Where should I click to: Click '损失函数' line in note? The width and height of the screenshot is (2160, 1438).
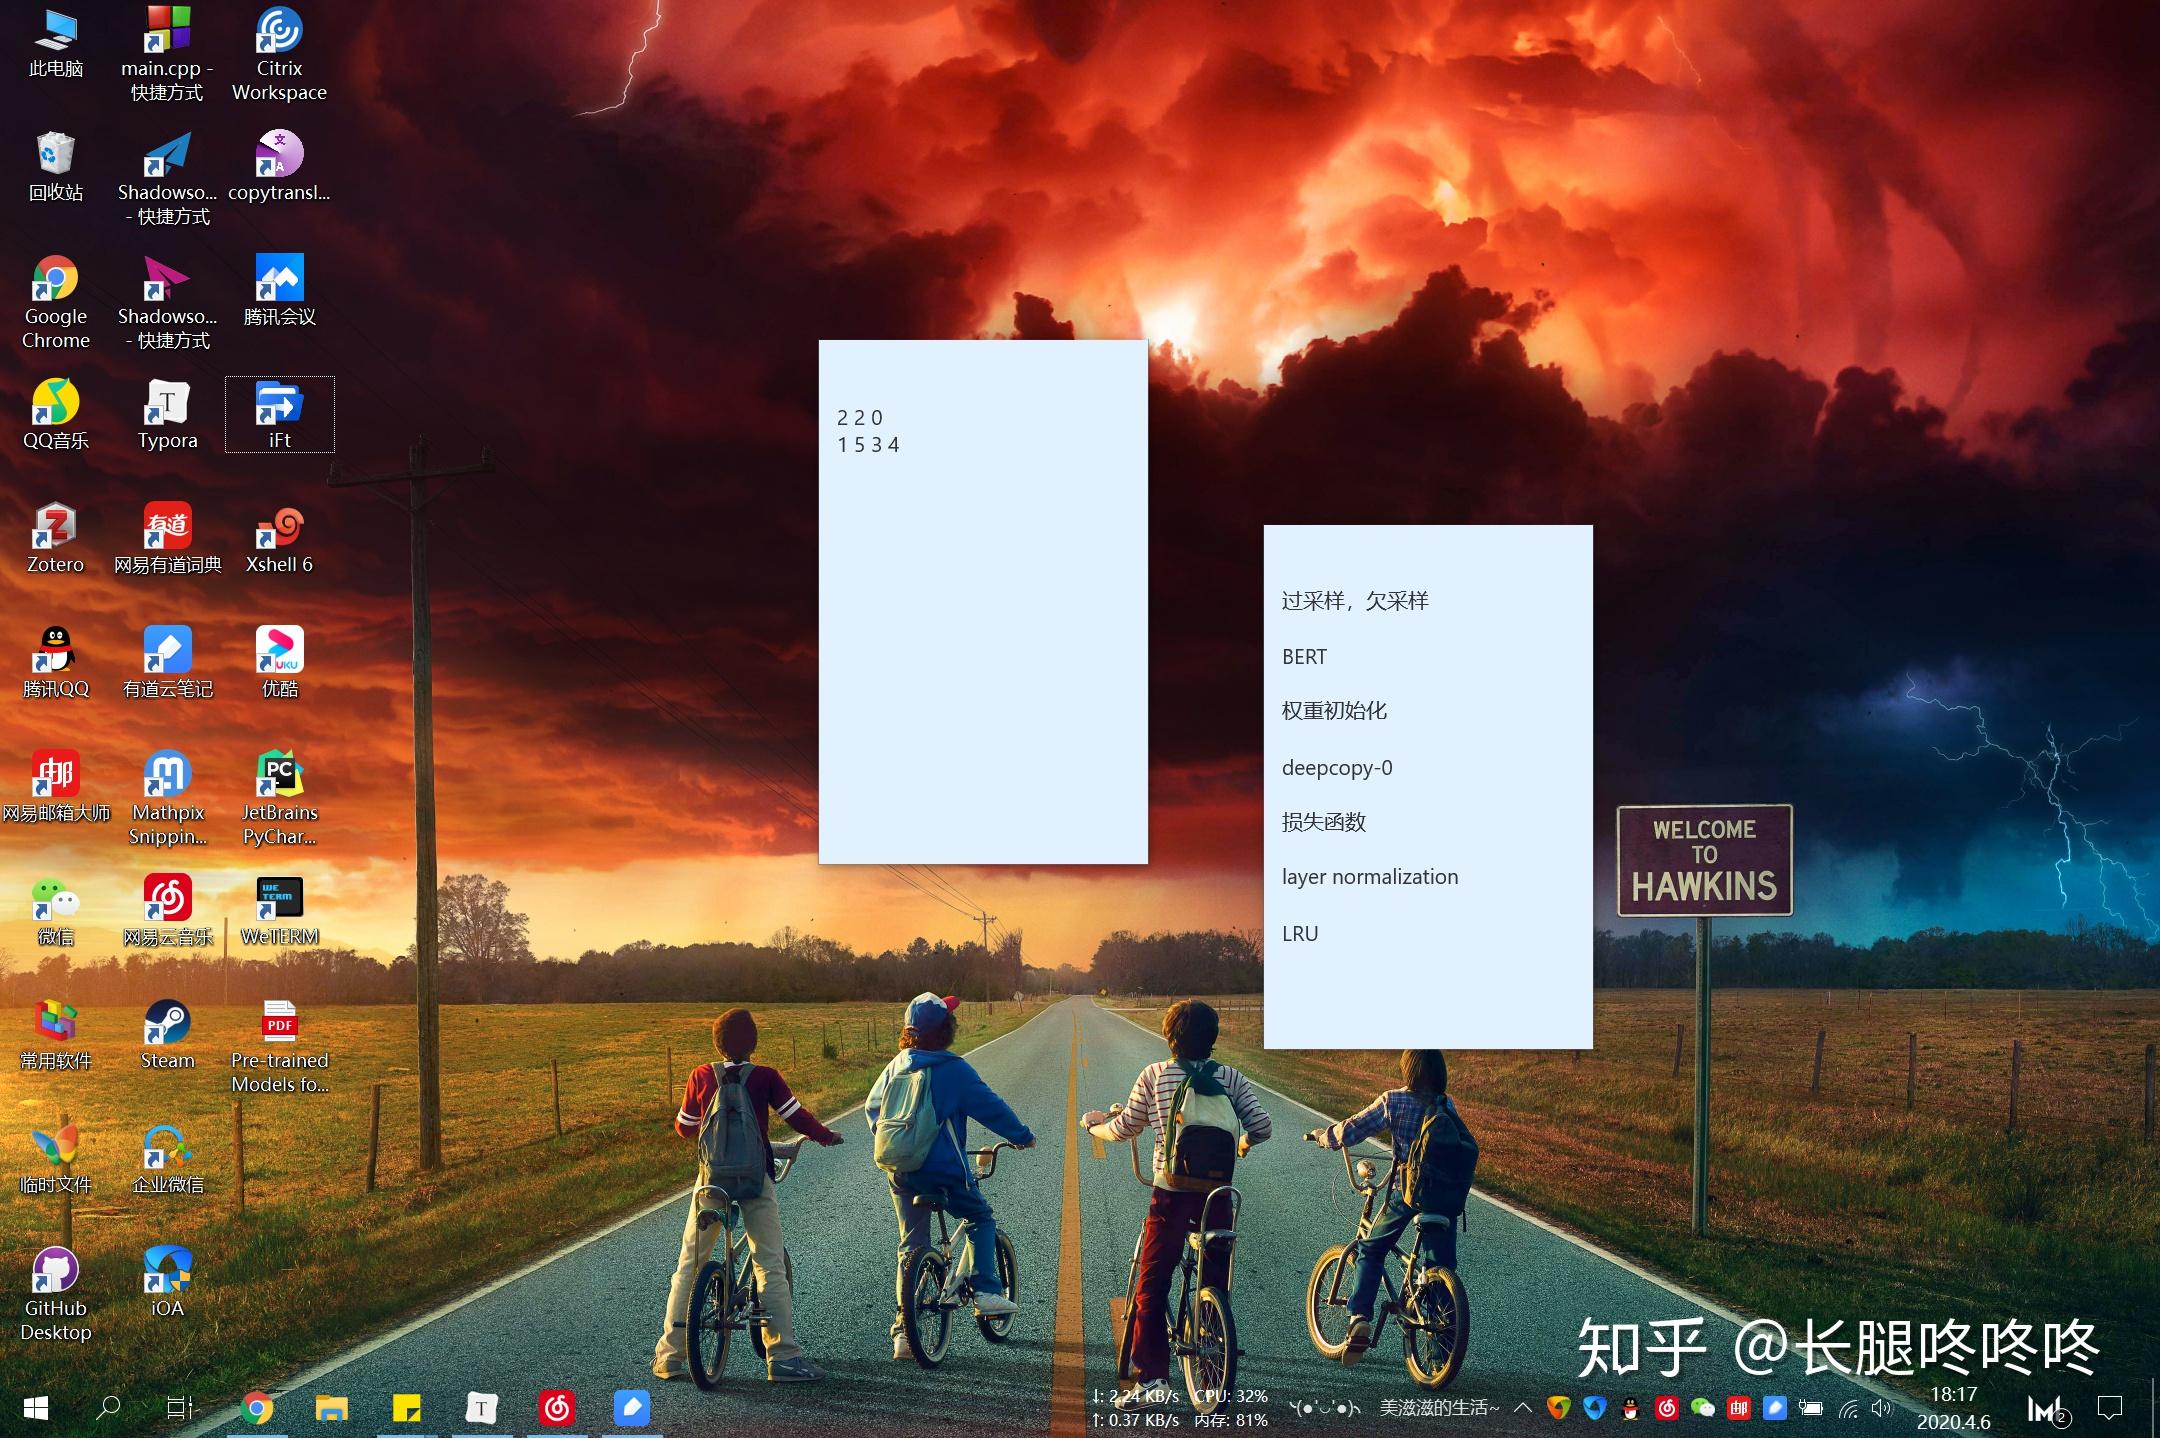click(1323, 822)
